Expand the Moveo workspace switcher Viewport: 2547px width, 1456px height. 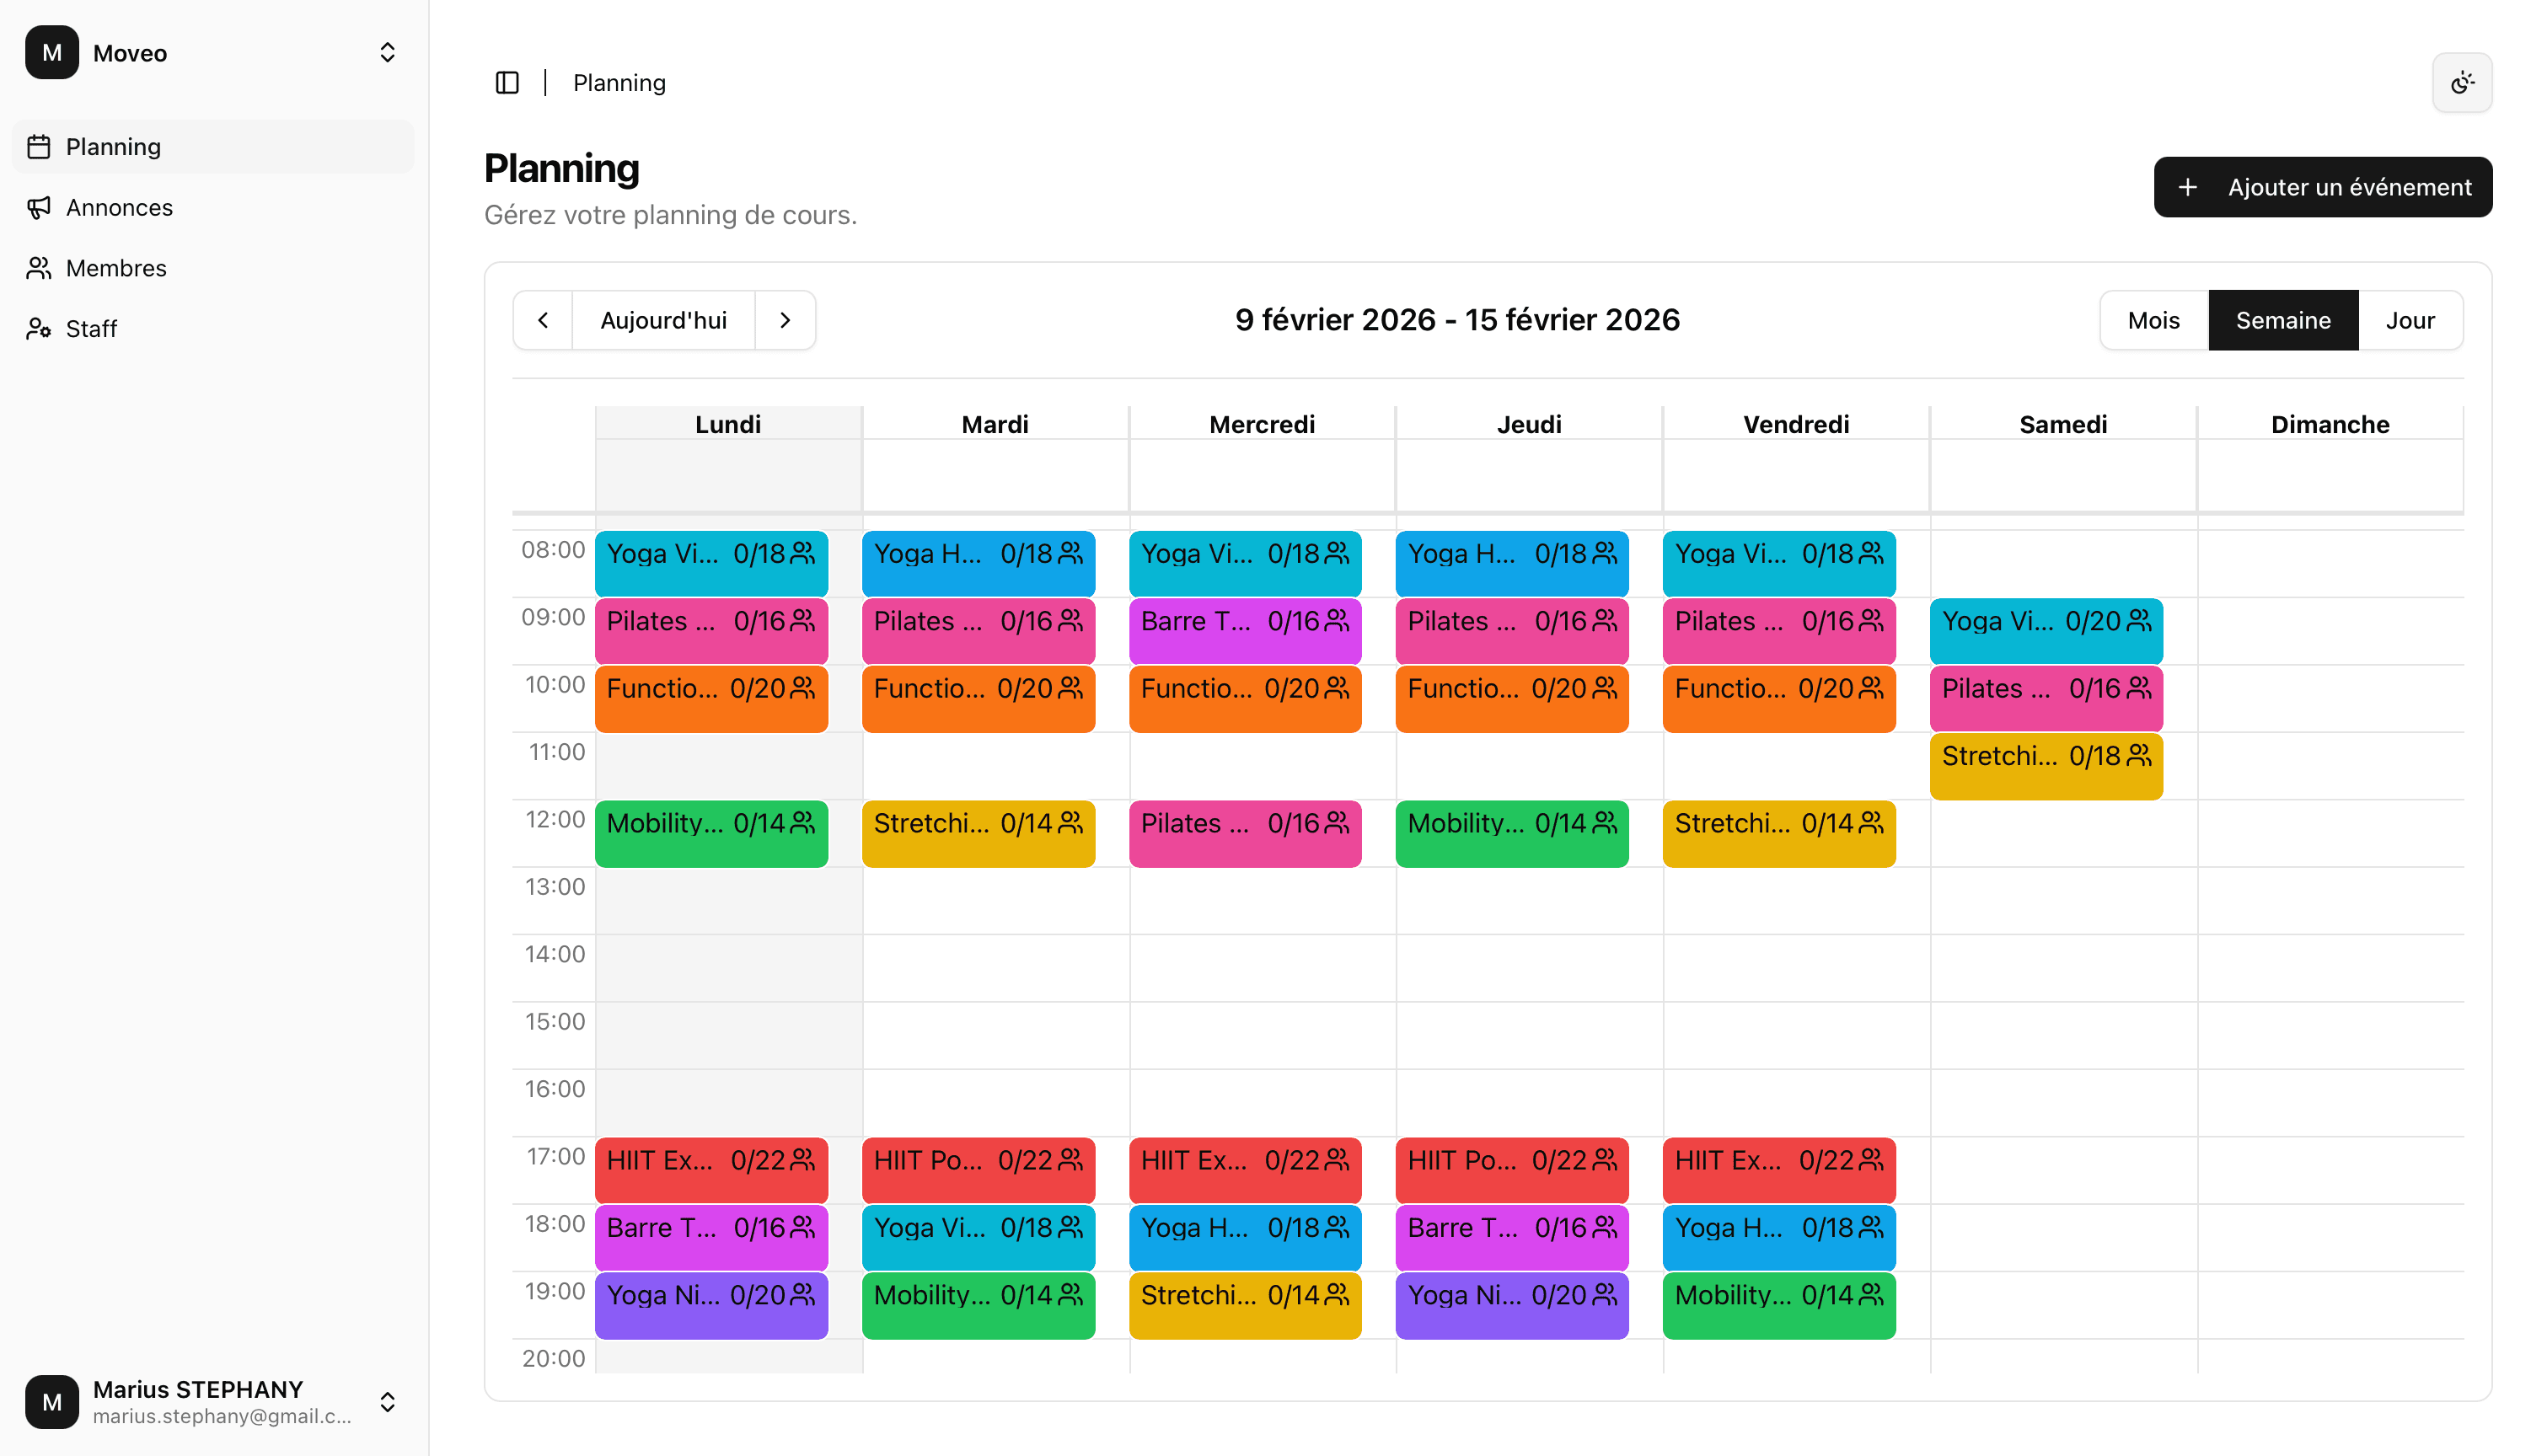(x=387, y=52)
